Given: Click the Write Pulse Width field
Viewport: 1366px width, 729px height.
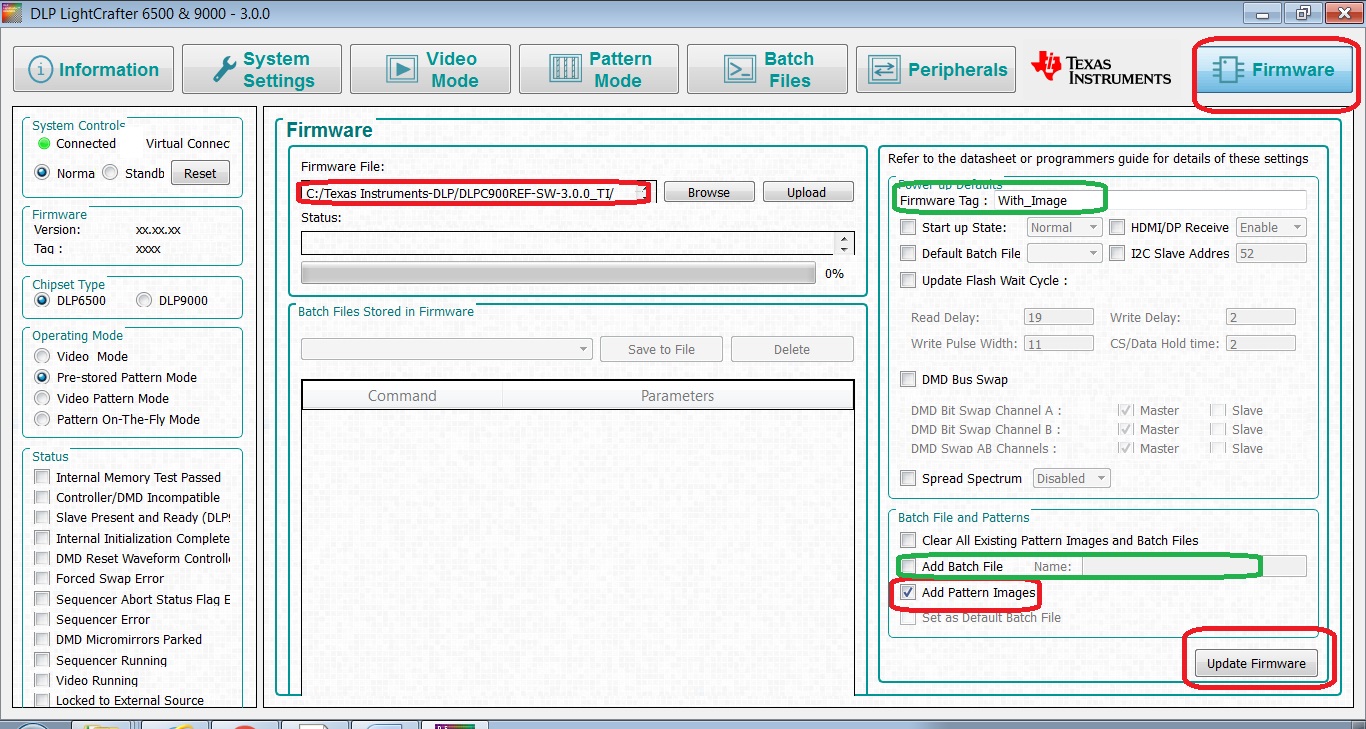Looking at the screenshot, I should pos(1059,343).
